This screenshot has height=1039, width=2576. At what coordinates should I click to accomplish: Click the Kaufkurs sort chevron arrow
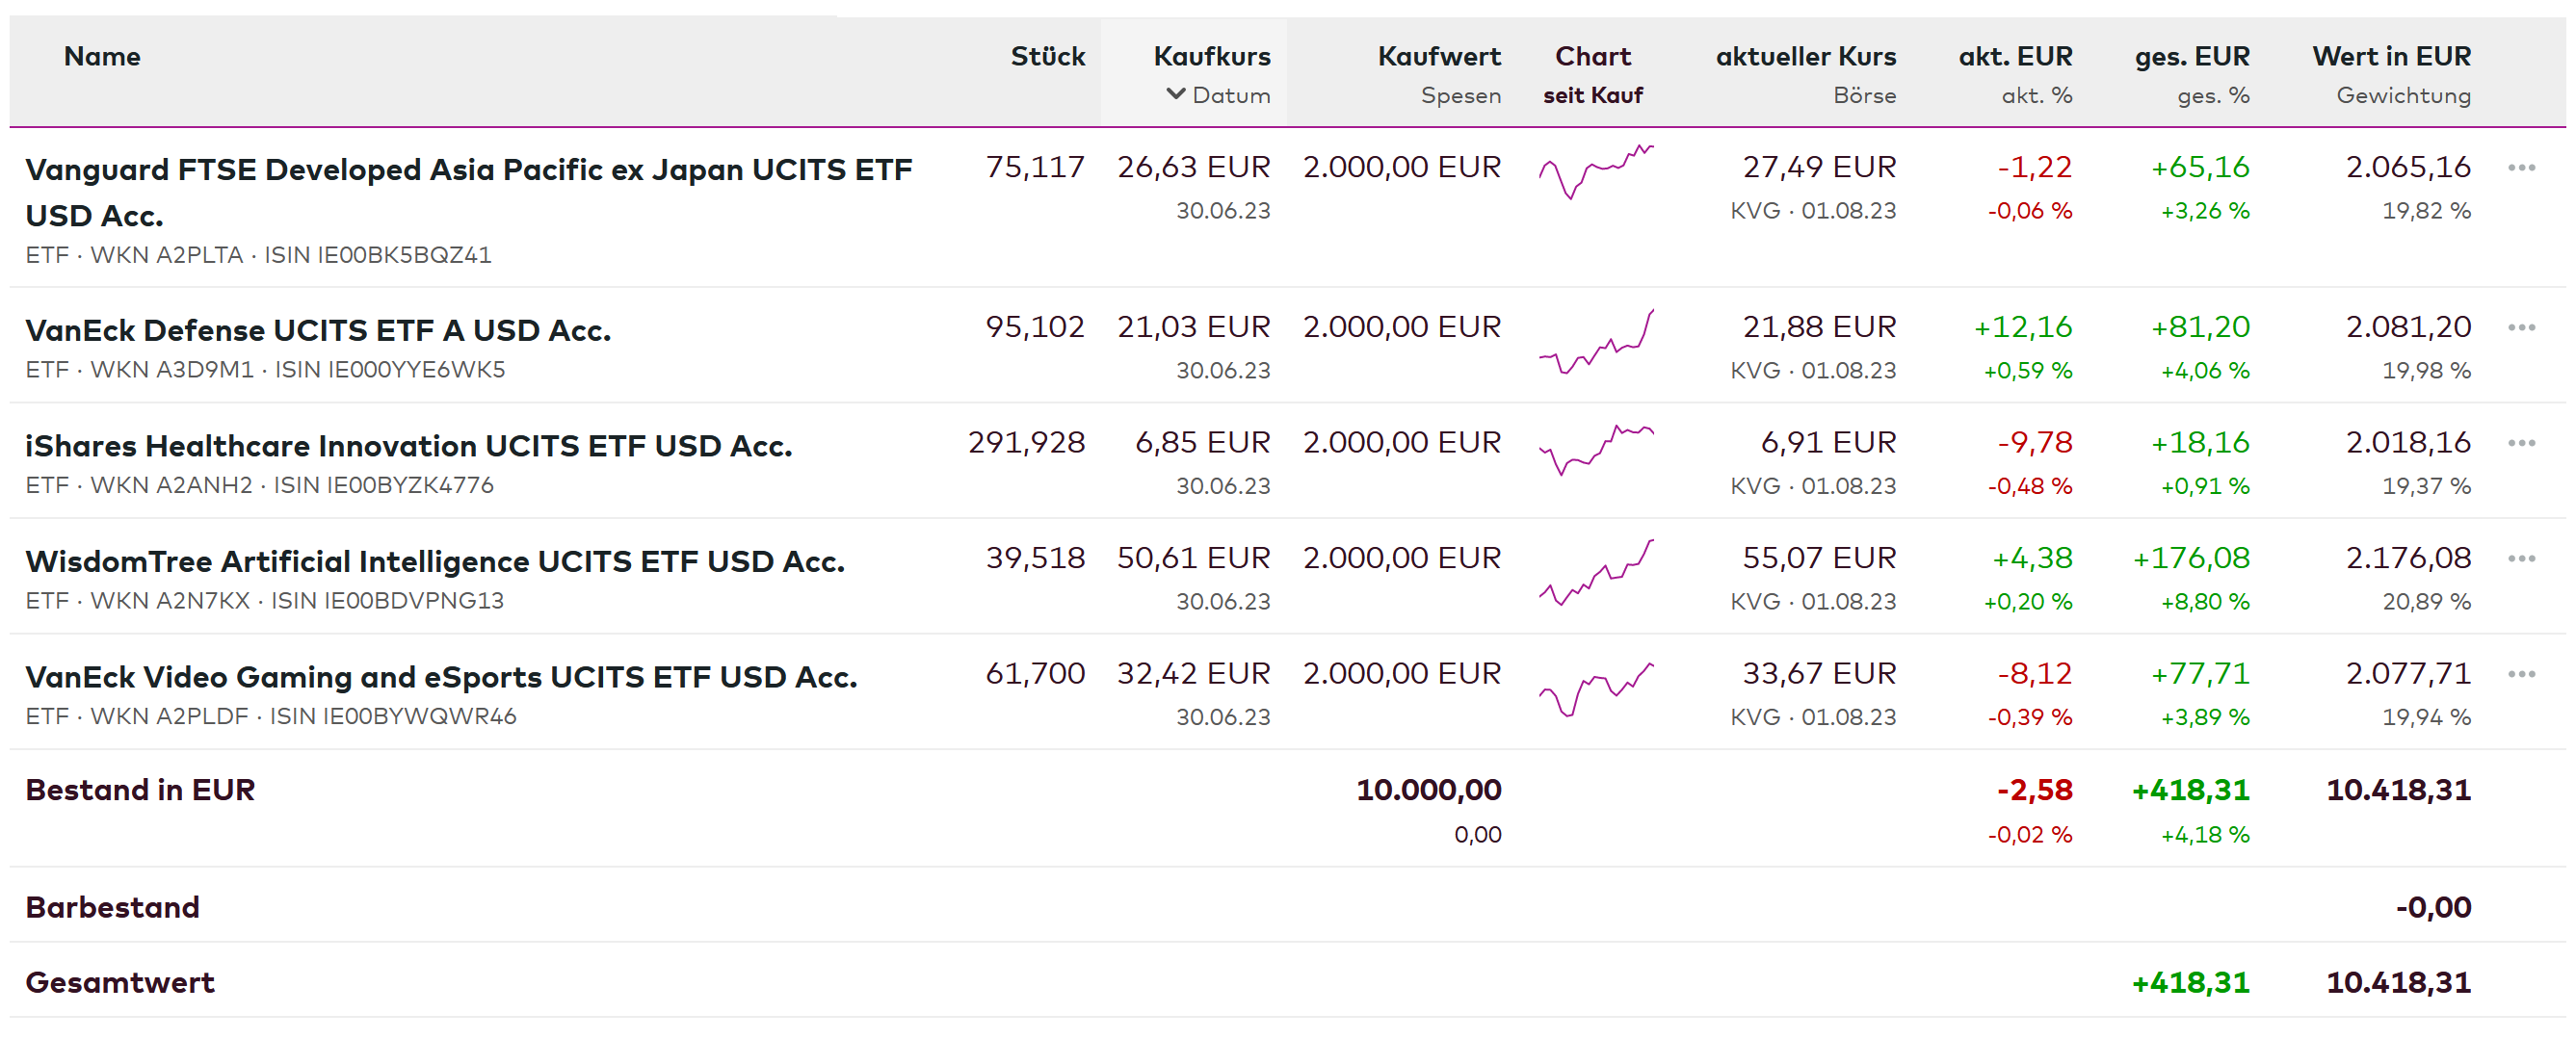[x=1176, y=94]
